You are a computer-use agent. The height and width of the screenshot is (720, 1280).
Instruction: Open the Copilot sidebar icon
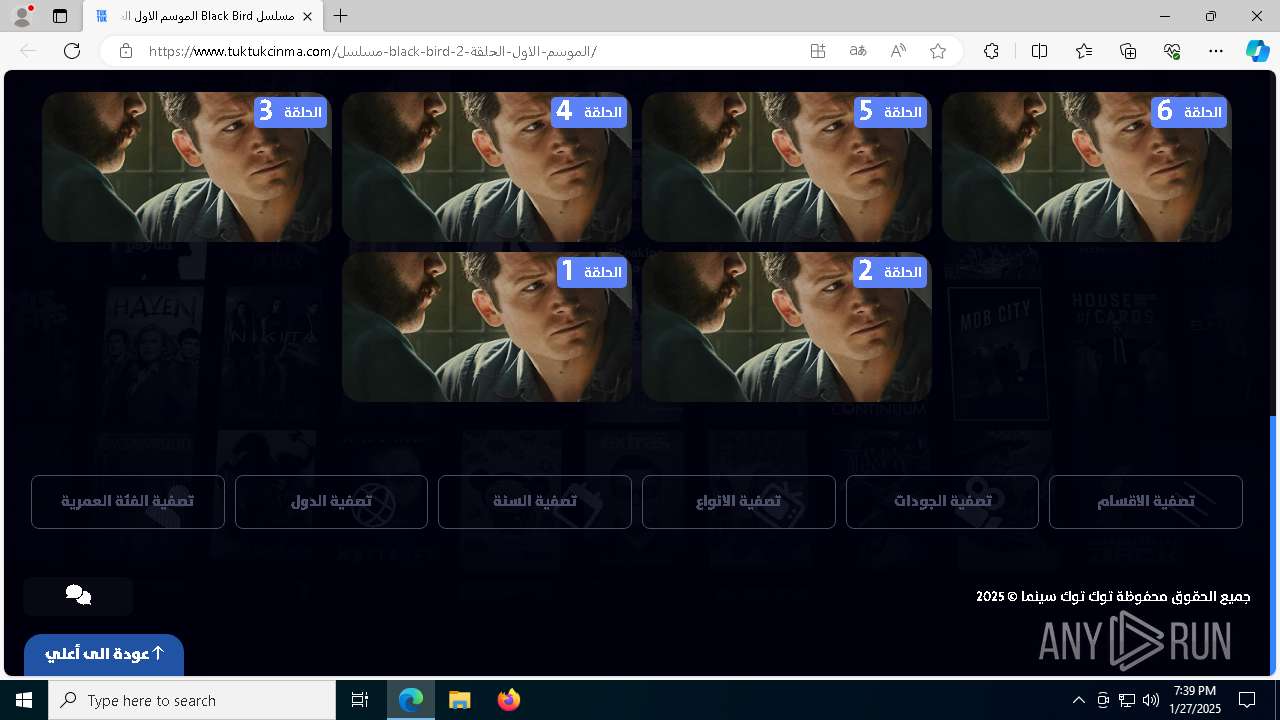coord(1257,51)
